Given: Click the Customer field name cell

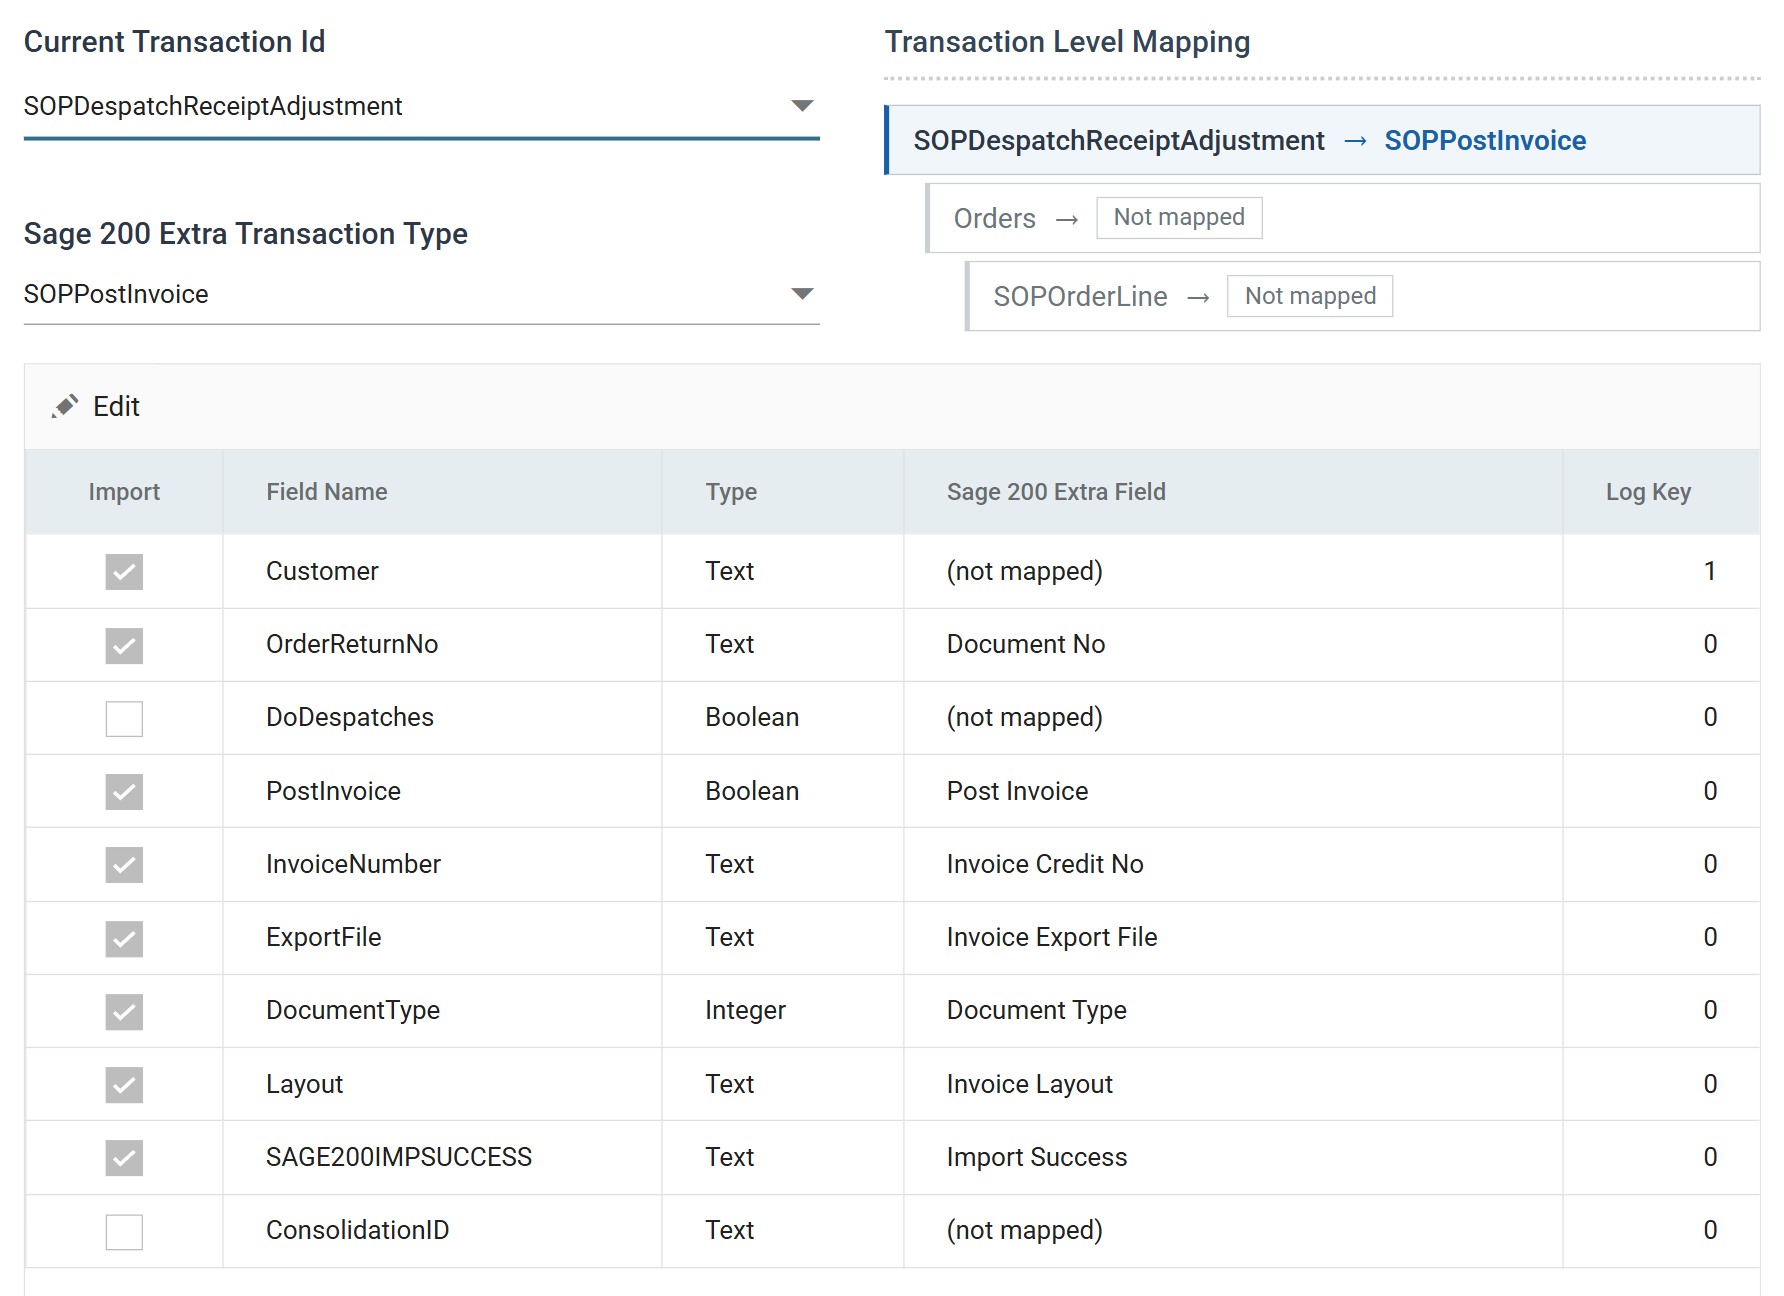Looking at the screenshot, I should [x=442, y=572].
